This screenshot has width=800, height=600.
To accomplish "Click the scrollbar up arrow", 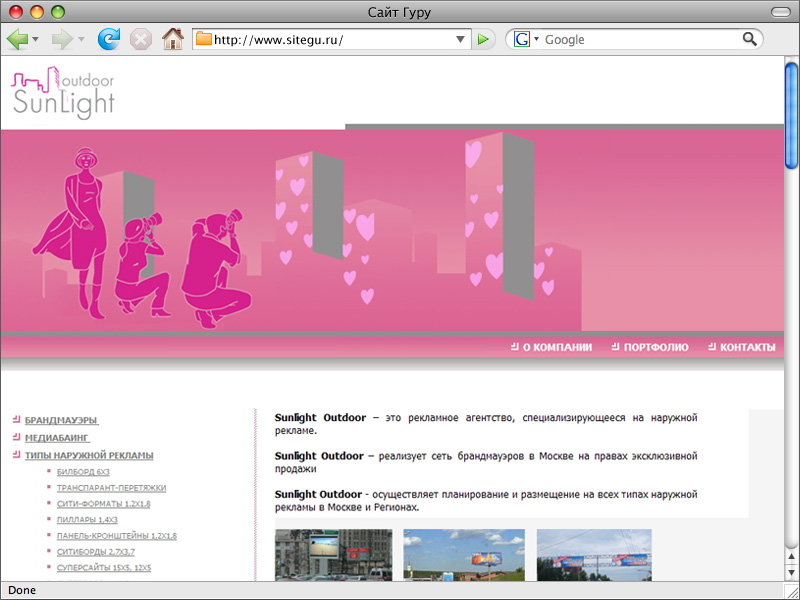I will (791, 556).
